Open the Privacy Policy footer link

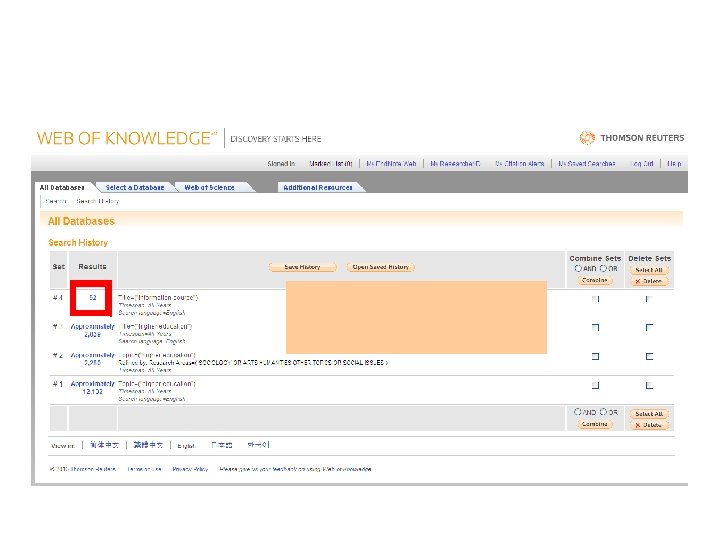[x=190, y=469]
